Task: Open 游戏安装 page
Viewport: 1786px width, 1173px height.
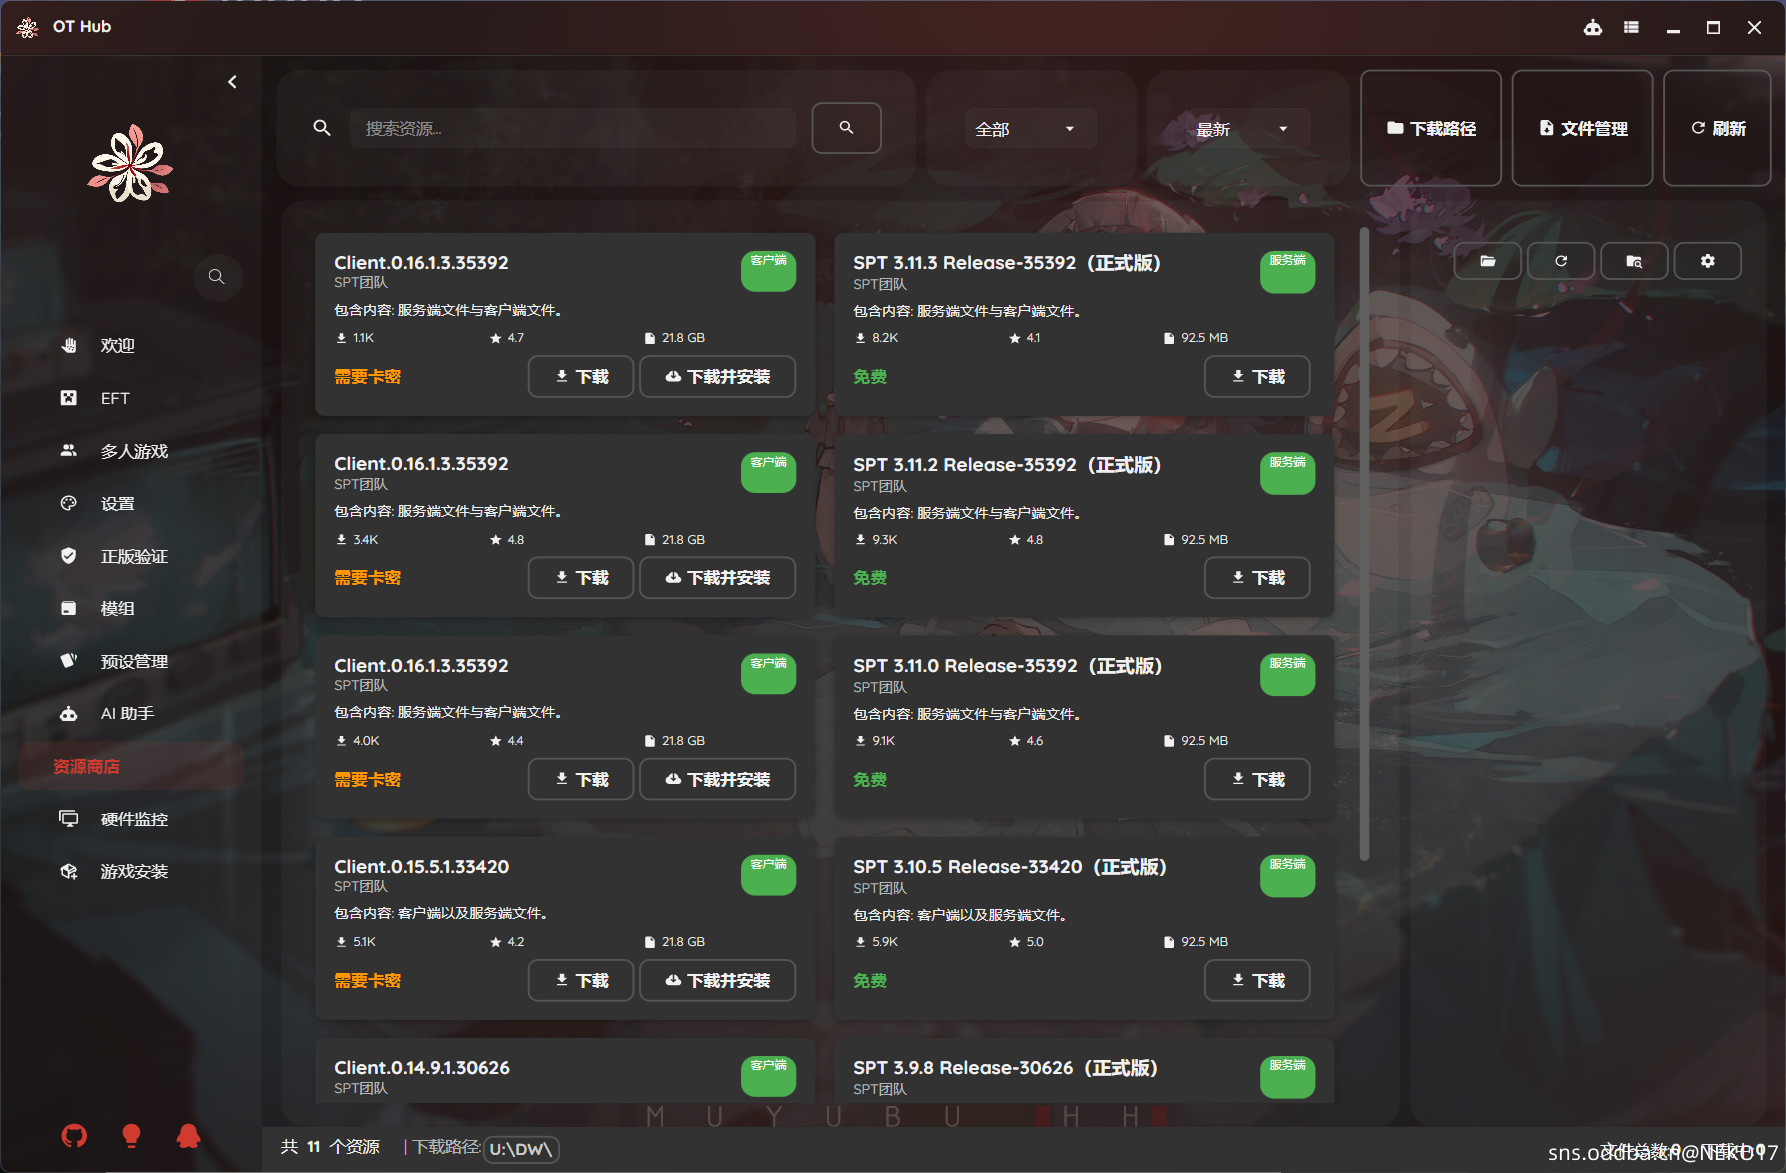Action: 131,872
